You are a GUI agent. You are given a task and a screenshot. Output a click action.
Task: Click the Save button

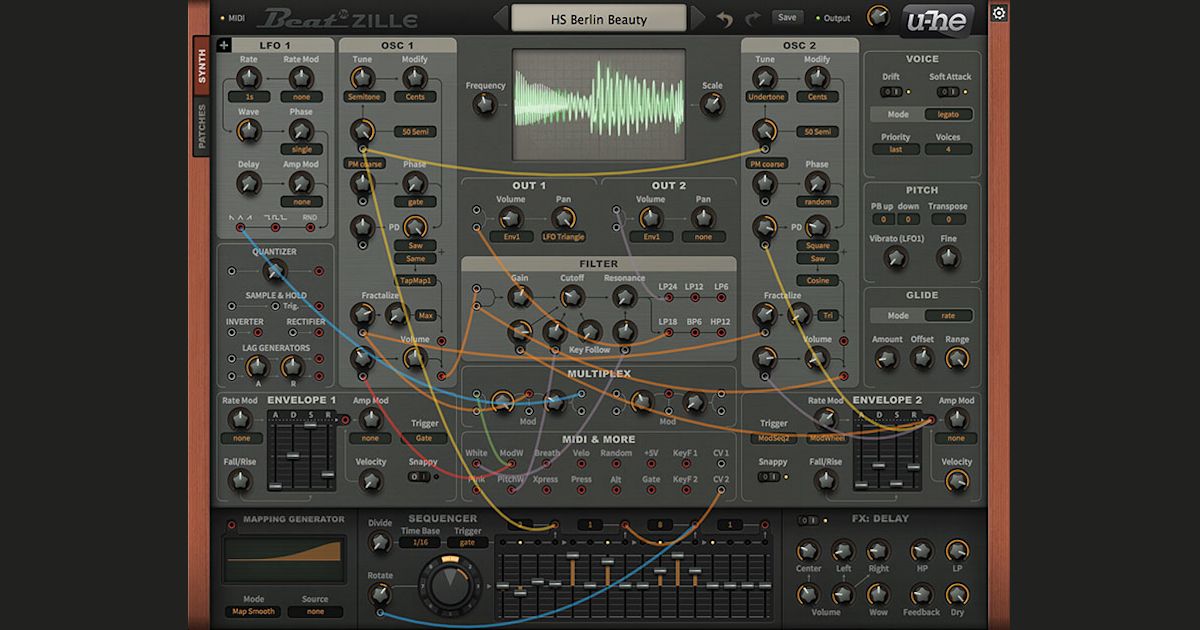tap(787, 17)
